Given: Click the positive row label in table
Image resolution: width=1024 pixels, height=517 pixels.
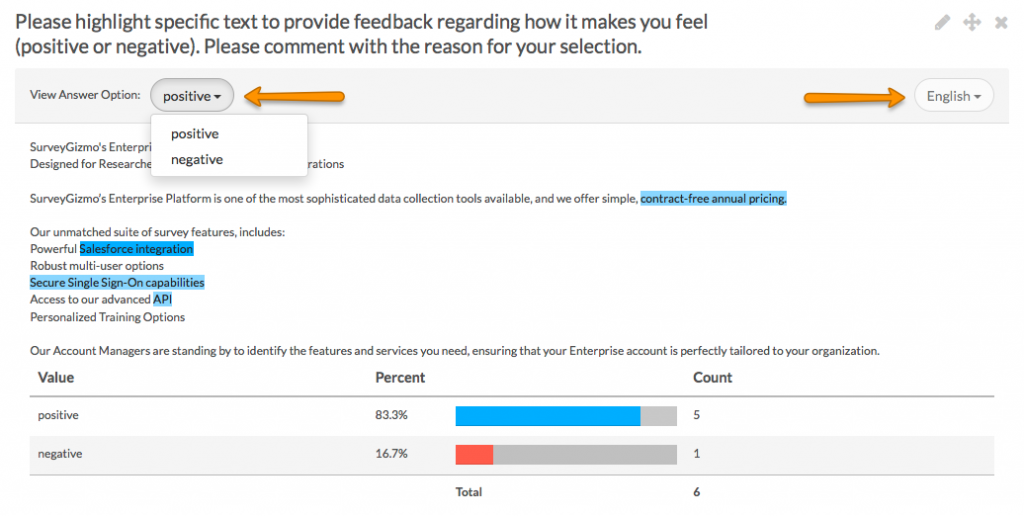Looking at the screenshot, I should 58,415.
